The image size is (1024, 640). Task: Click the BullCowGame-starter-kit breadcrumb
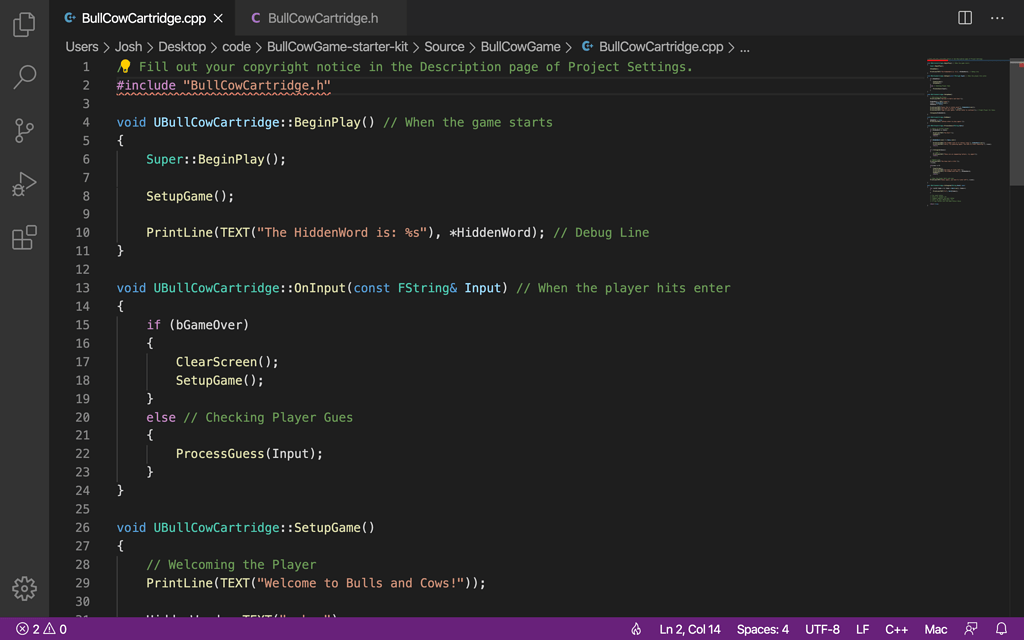[x=337, y=47]
